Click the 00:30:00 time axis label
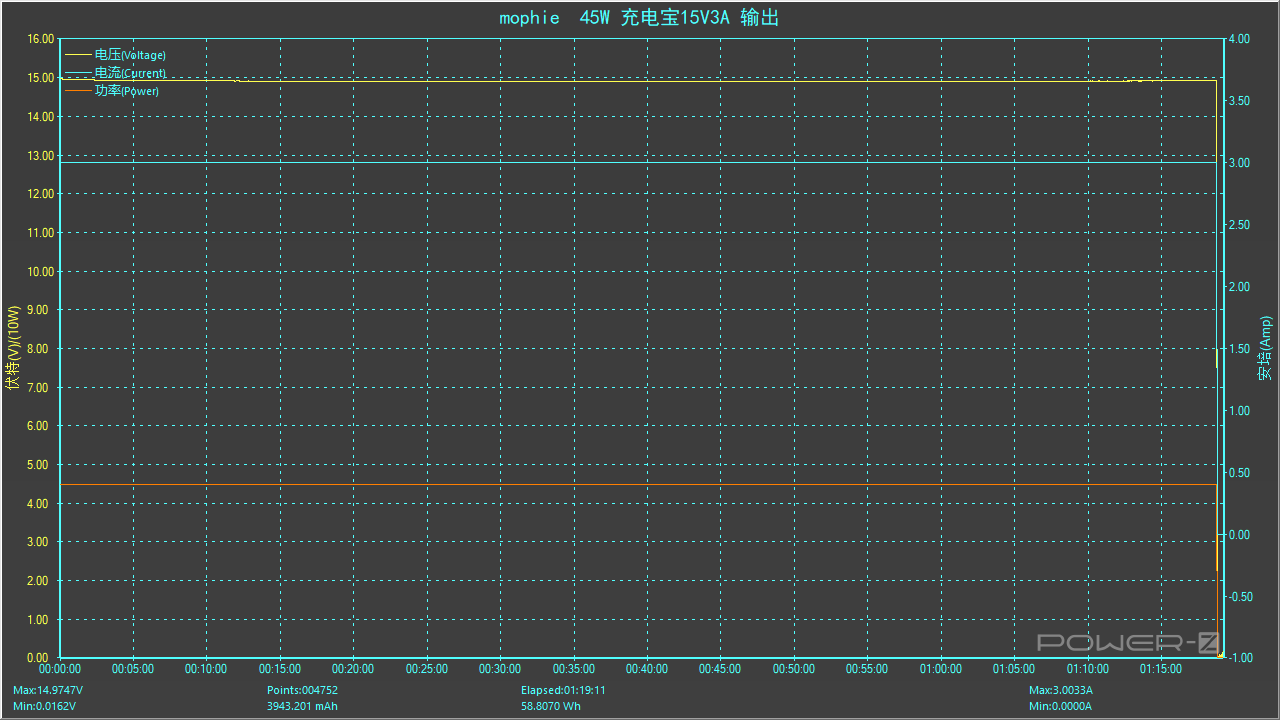Viewport: 1280px width, 720px height. pos(500,670)
